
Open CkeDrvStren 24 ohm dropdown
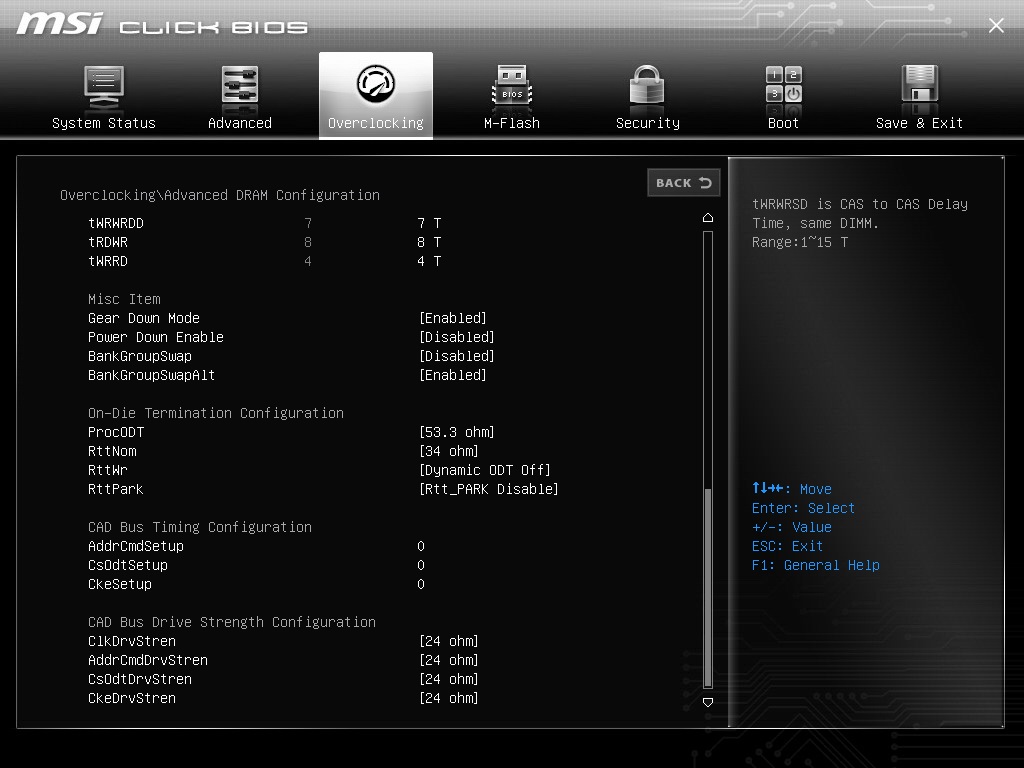[x=449, y=698]
